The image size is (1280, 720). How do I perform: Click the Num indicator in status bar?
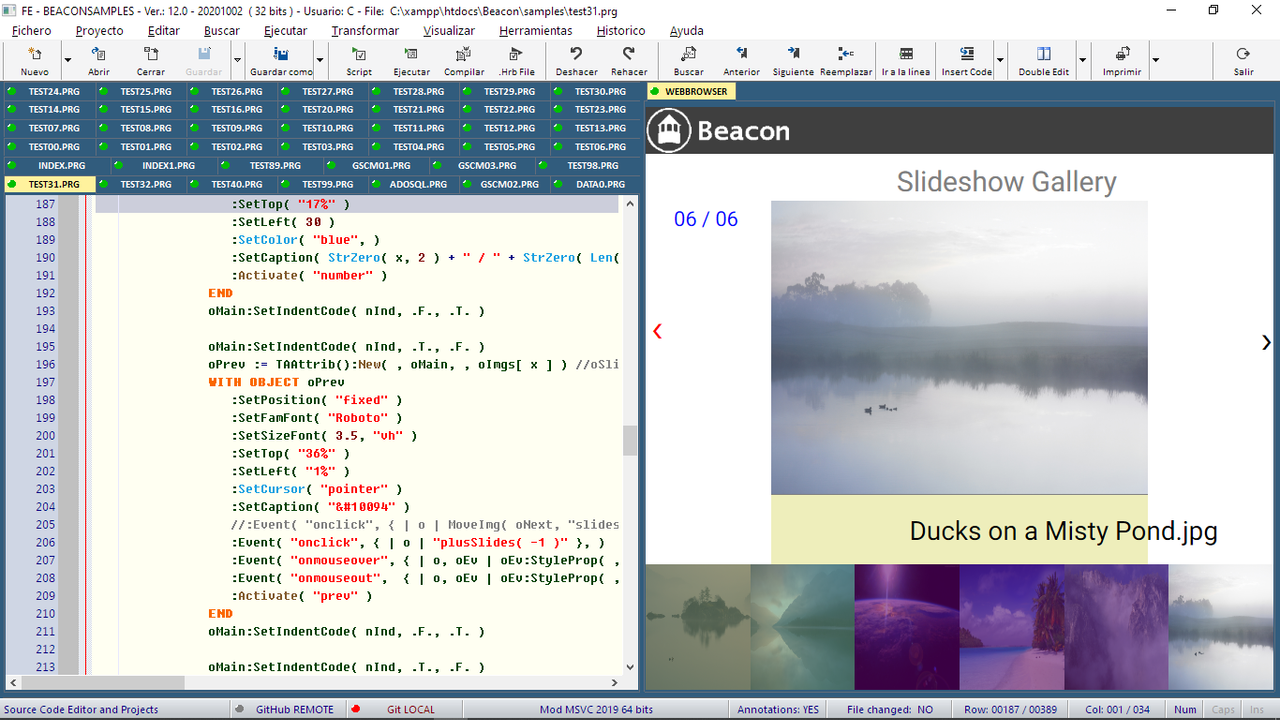(x=1185, y=709)
